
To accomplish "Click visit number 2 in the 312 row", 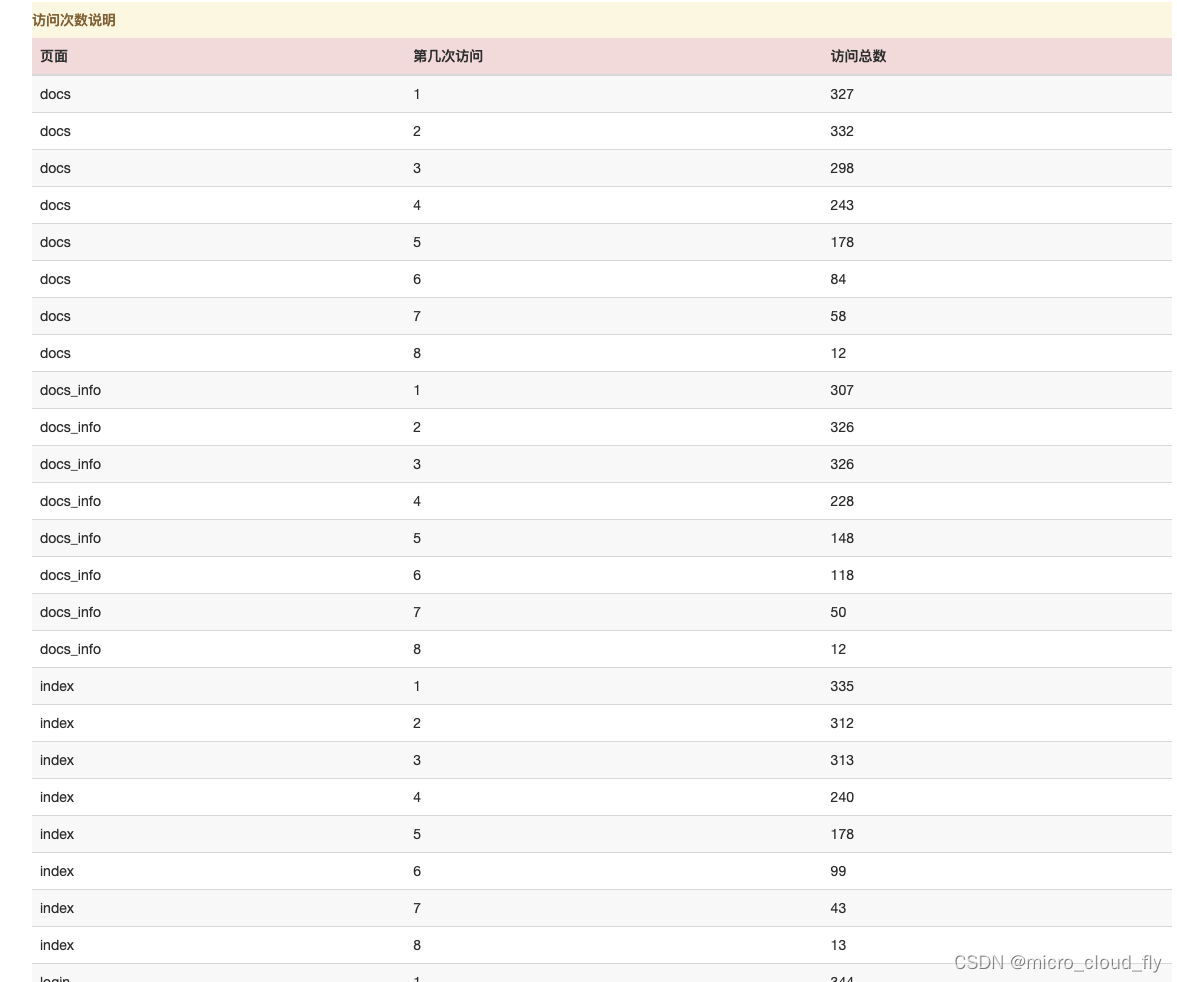I will pyautogui.click(x=417, y=723).
